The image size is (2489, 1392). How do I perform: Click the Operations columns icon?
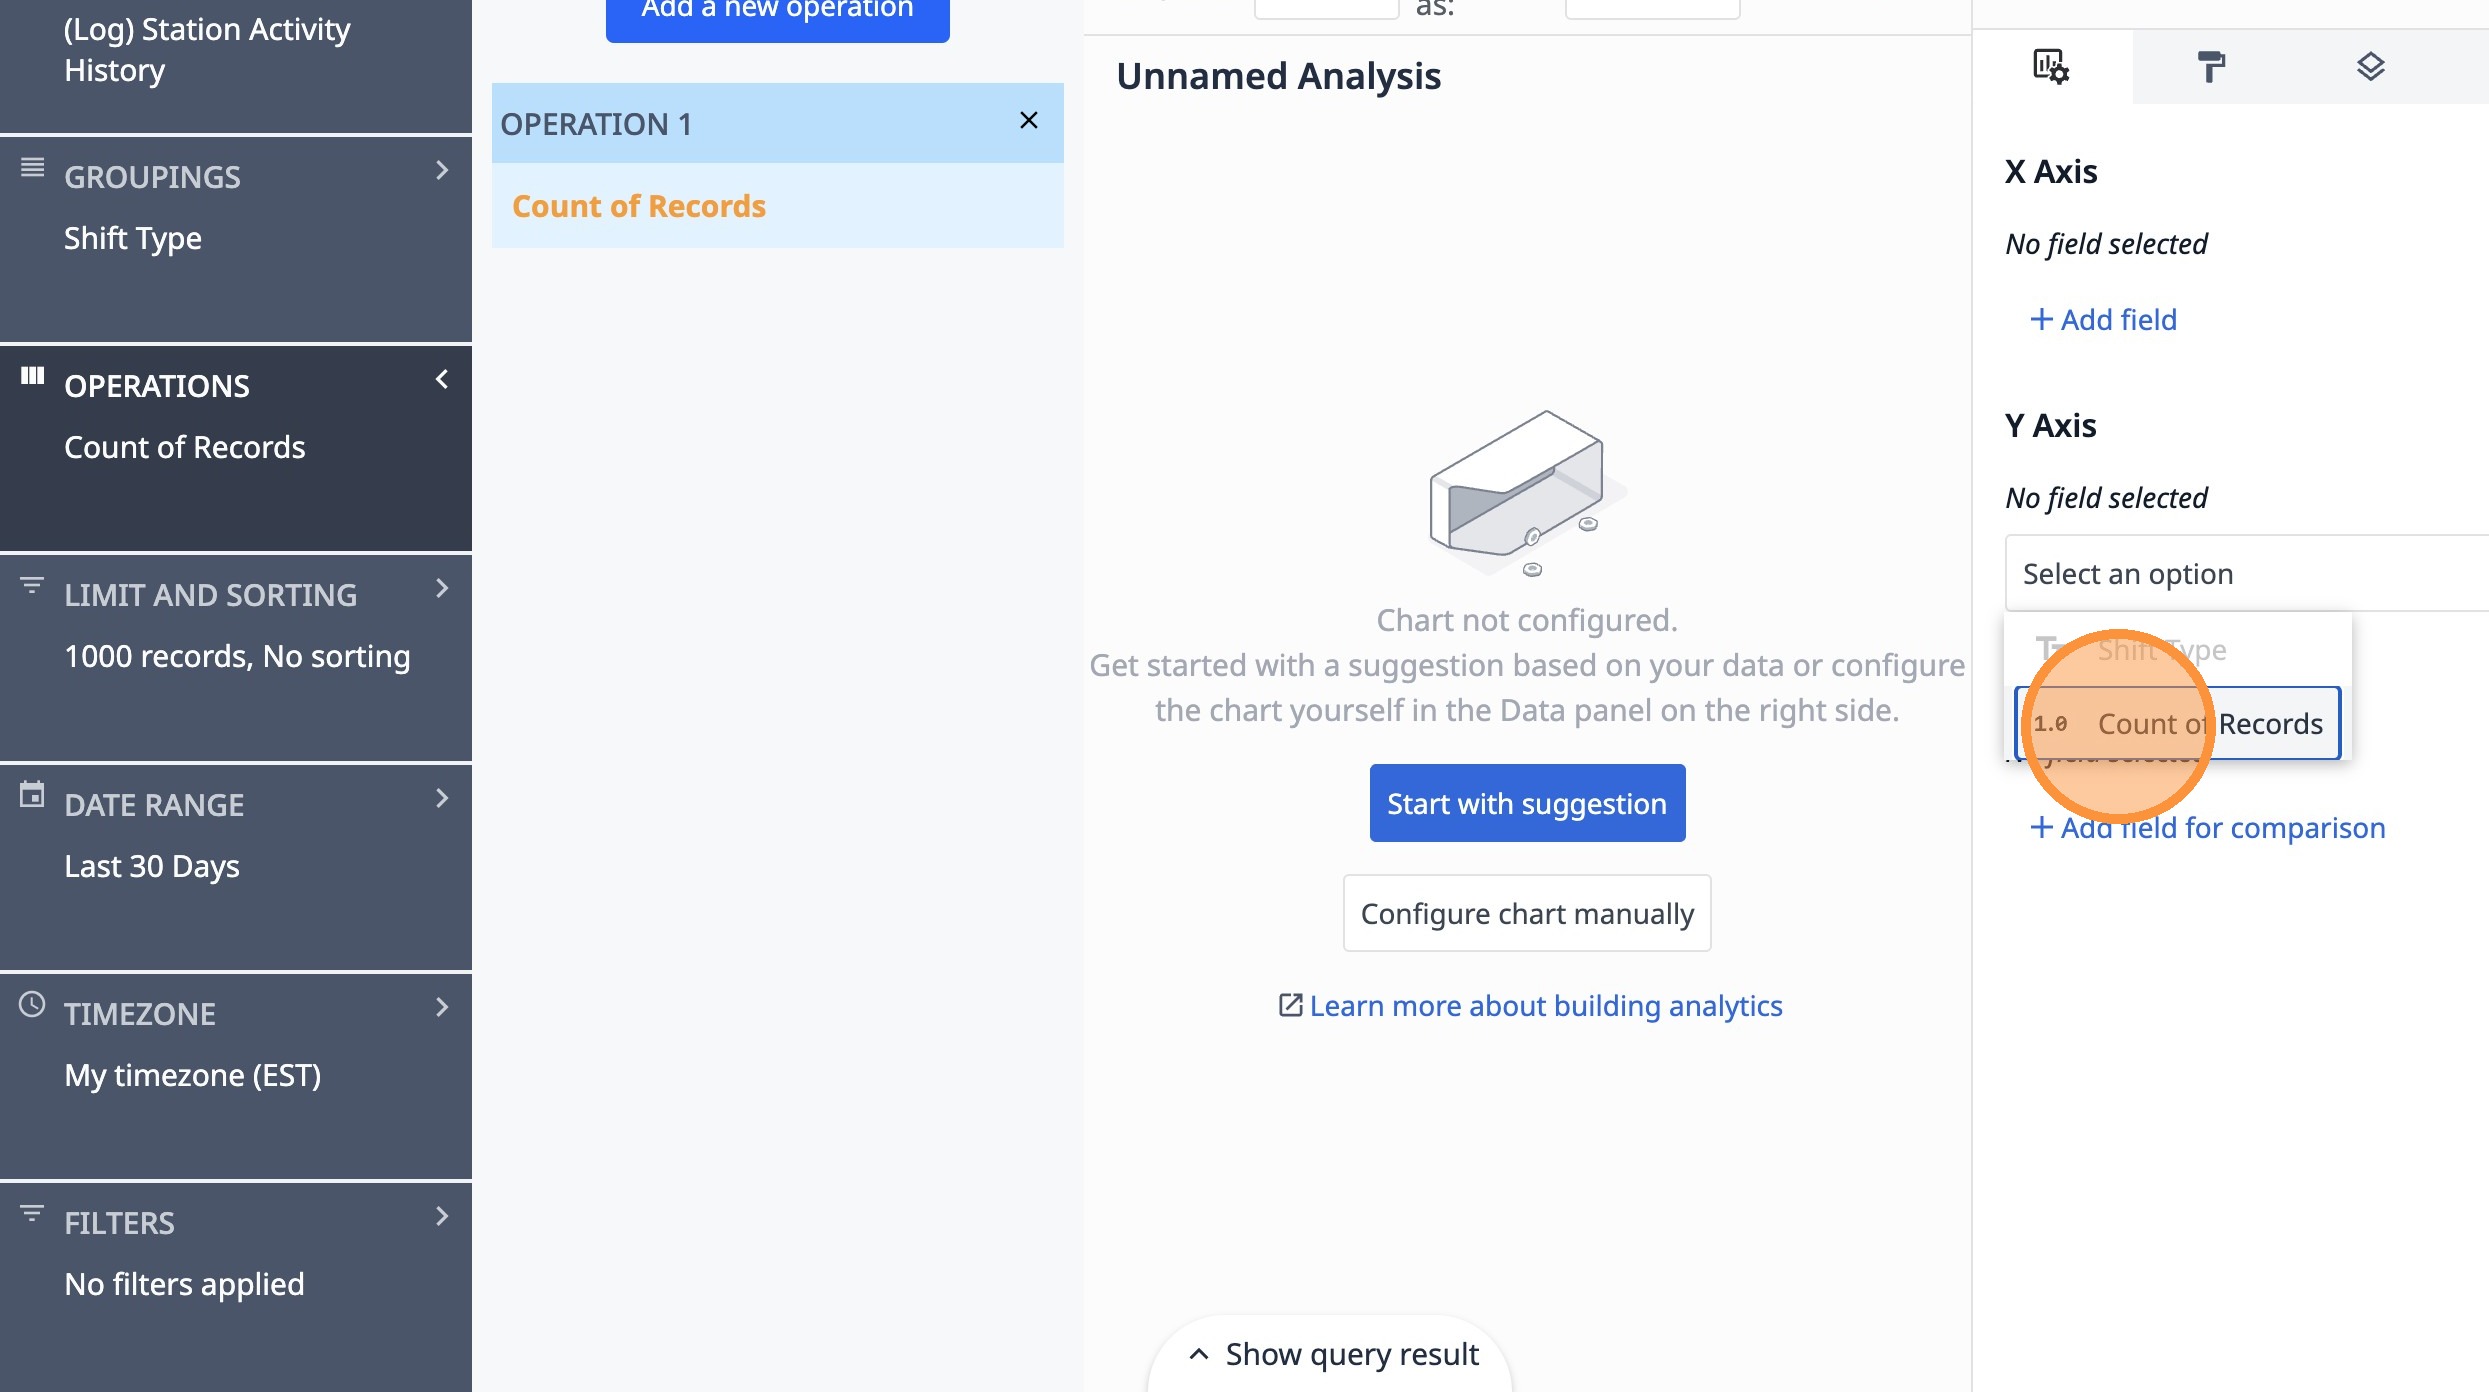(x=32, y=376)
